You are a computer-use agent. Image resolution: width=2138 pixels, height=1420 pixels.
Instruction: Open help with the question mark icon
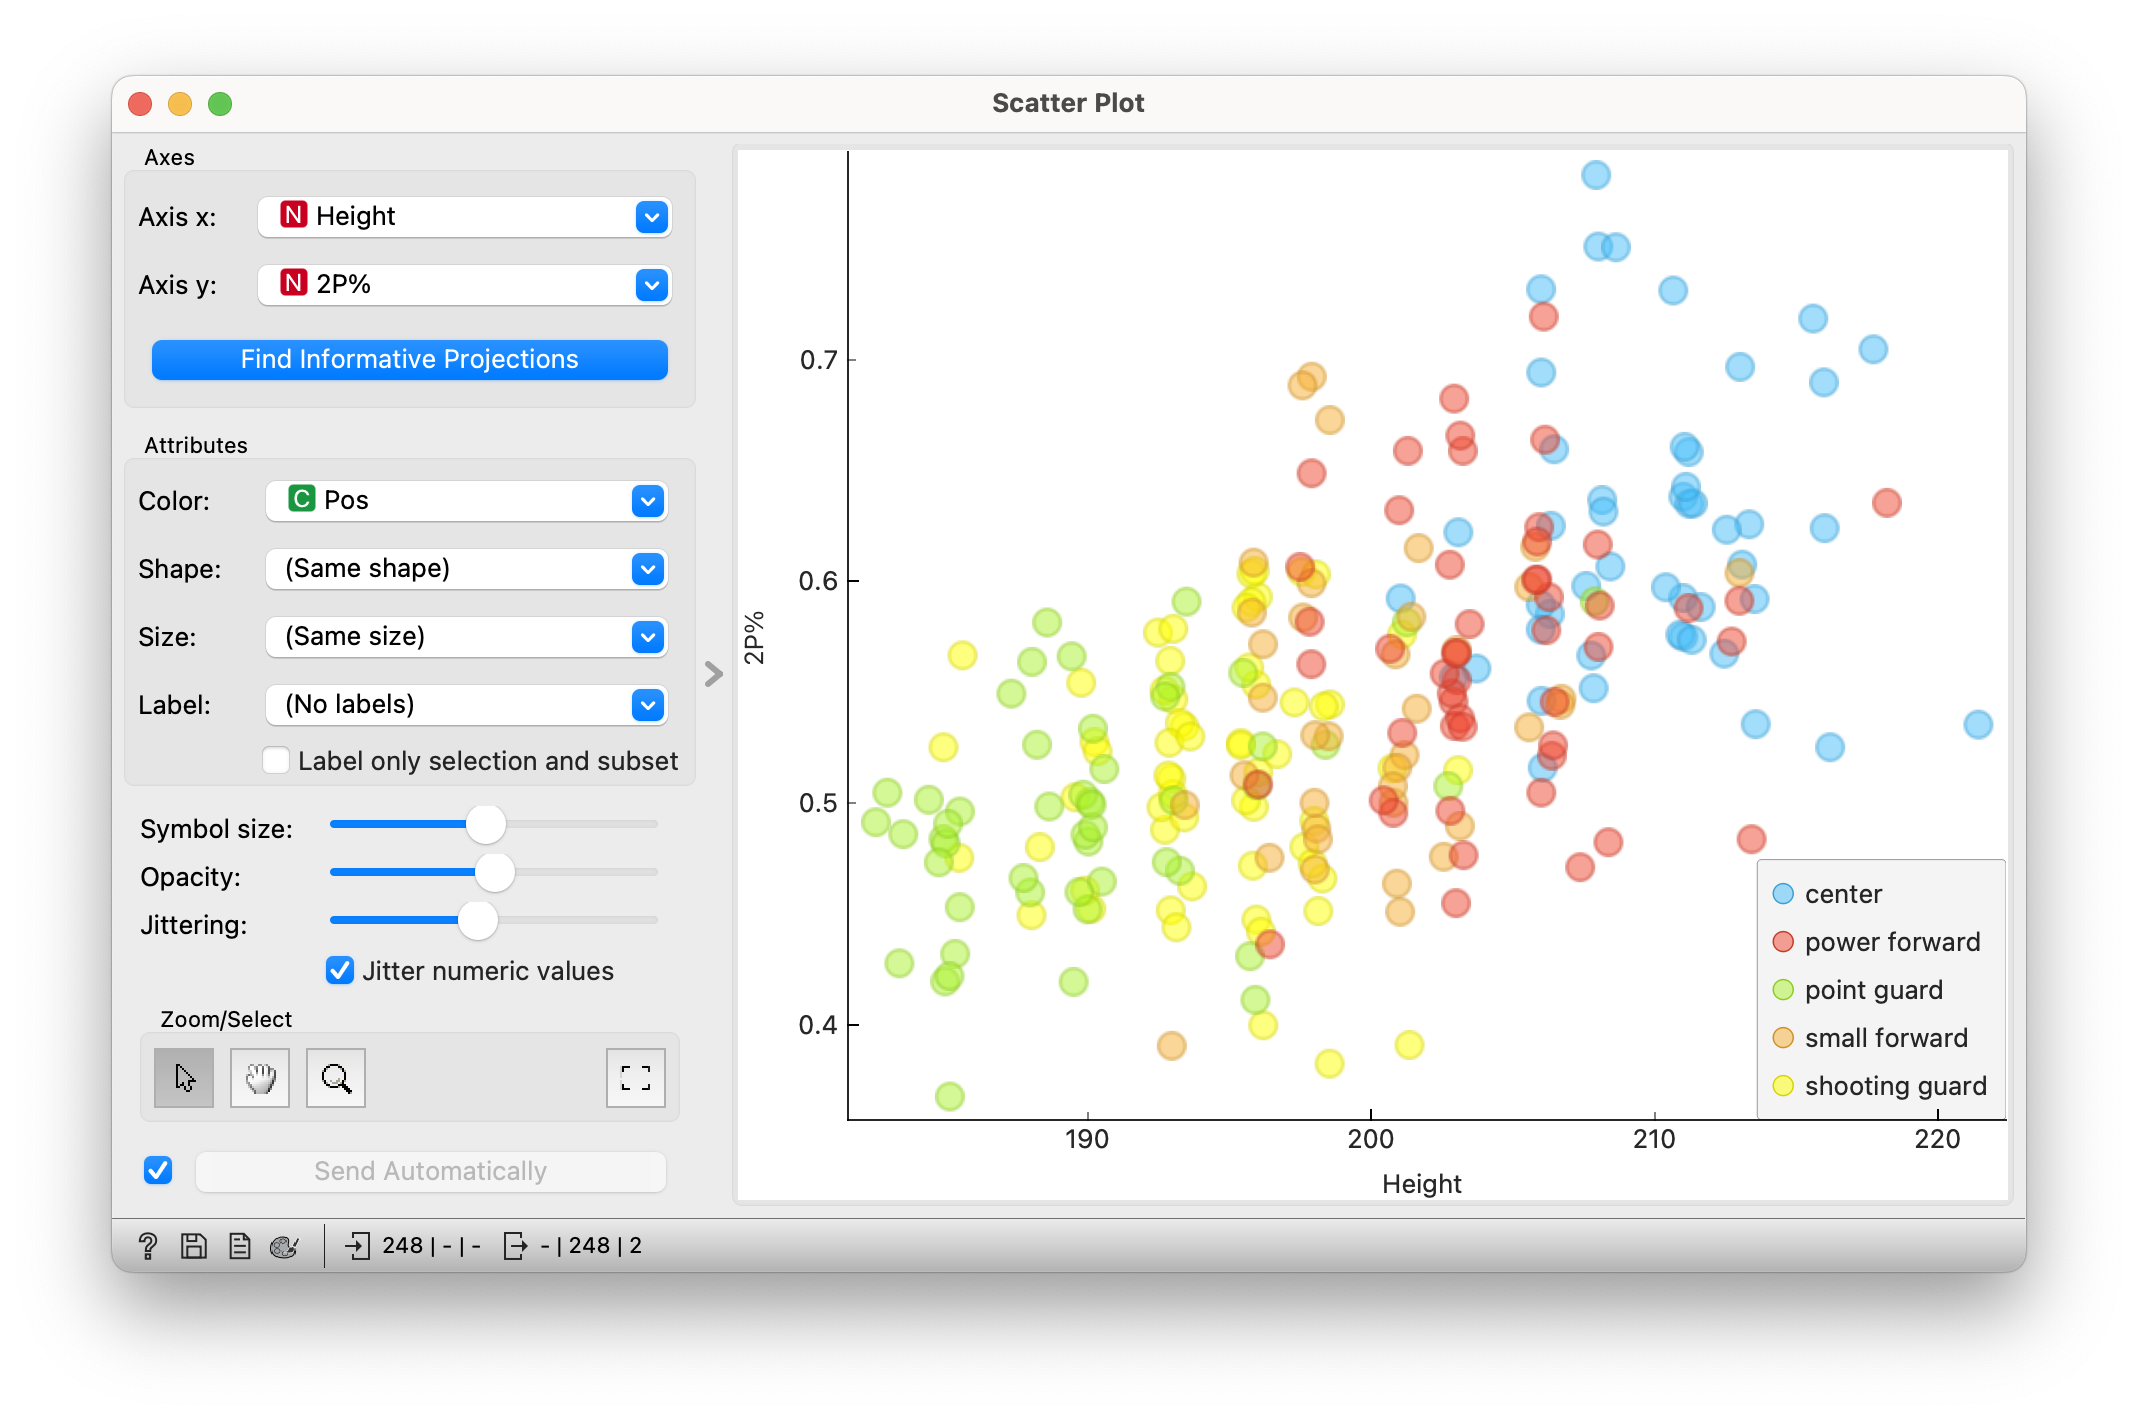pyautogui.click(x=148, y=1245)
